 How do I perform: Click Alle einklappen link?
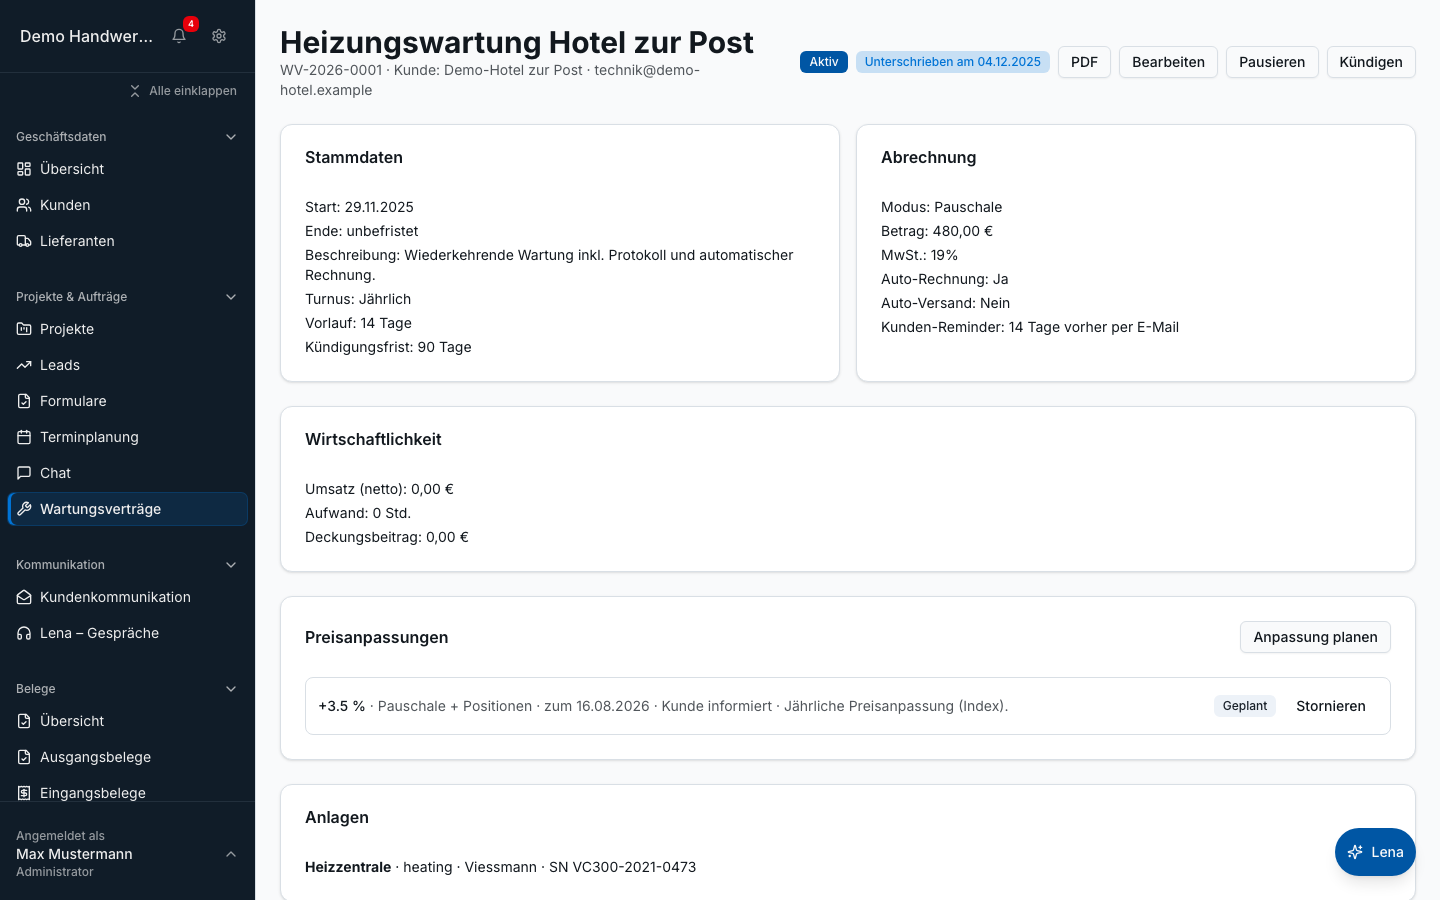point(183,91)
